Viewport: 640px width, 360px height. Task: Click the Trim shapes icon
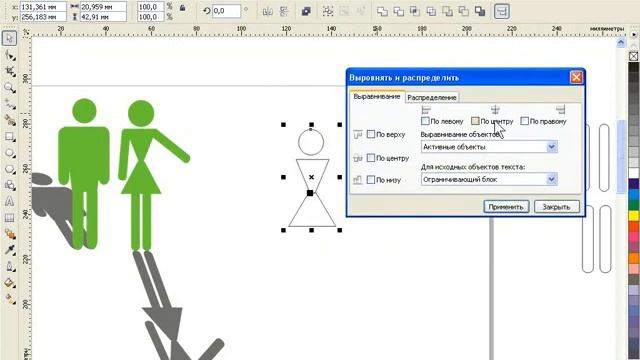tap(398, 11)
